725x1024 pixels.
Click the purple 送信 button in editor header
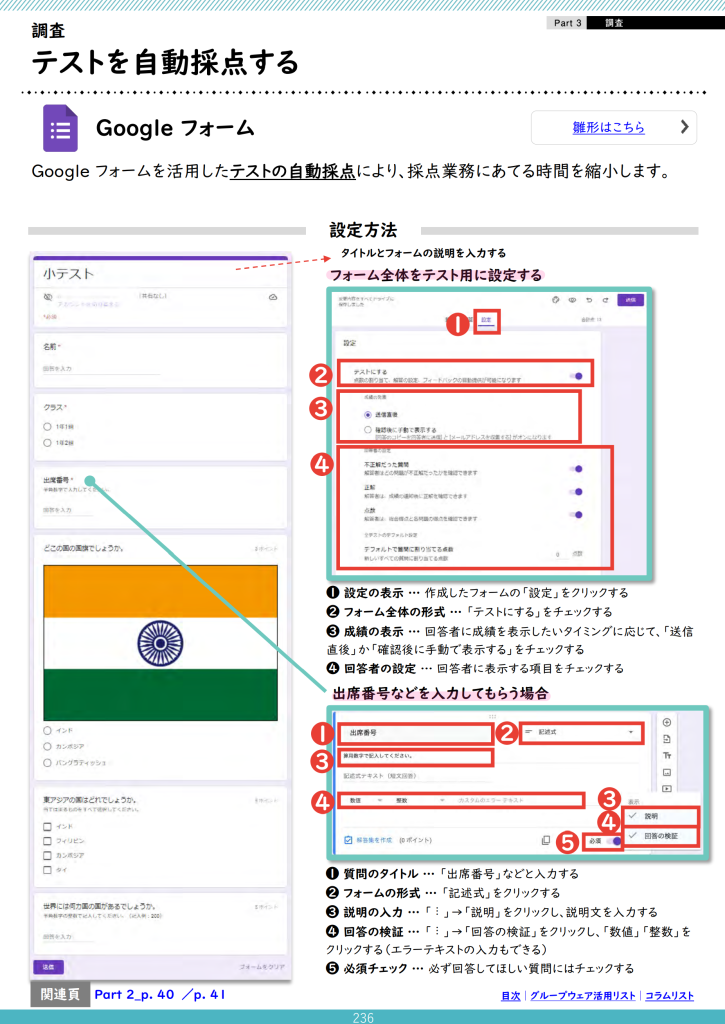[630, 300]
